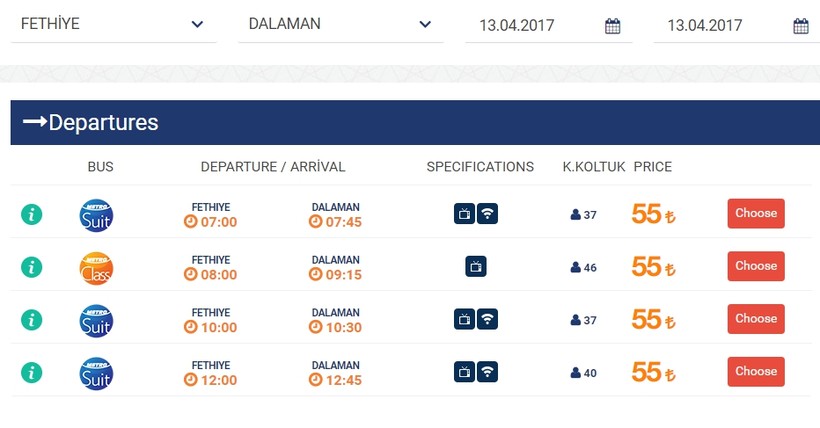Click TV icon on the 10:00 bus
This screenshot has height=428, width=820.
(464, 319)
